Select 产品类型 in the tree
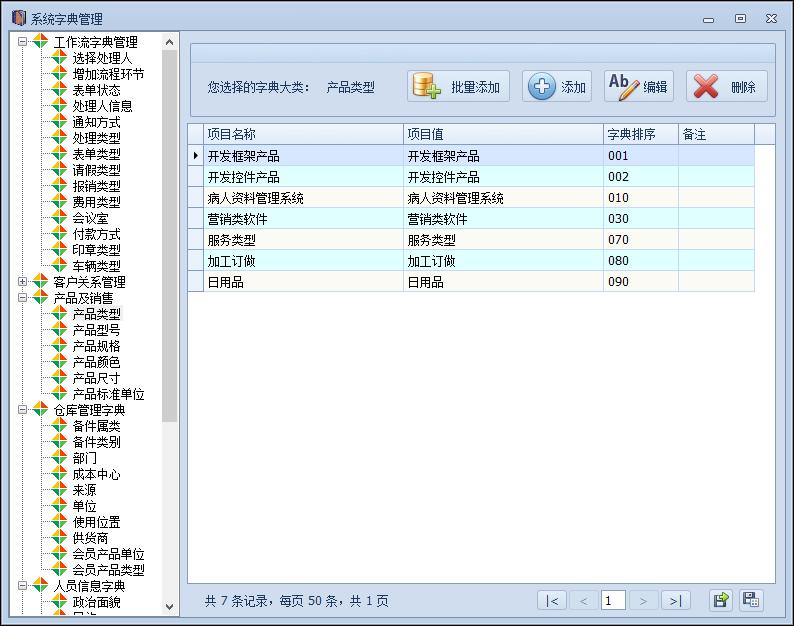 (96, 314)
